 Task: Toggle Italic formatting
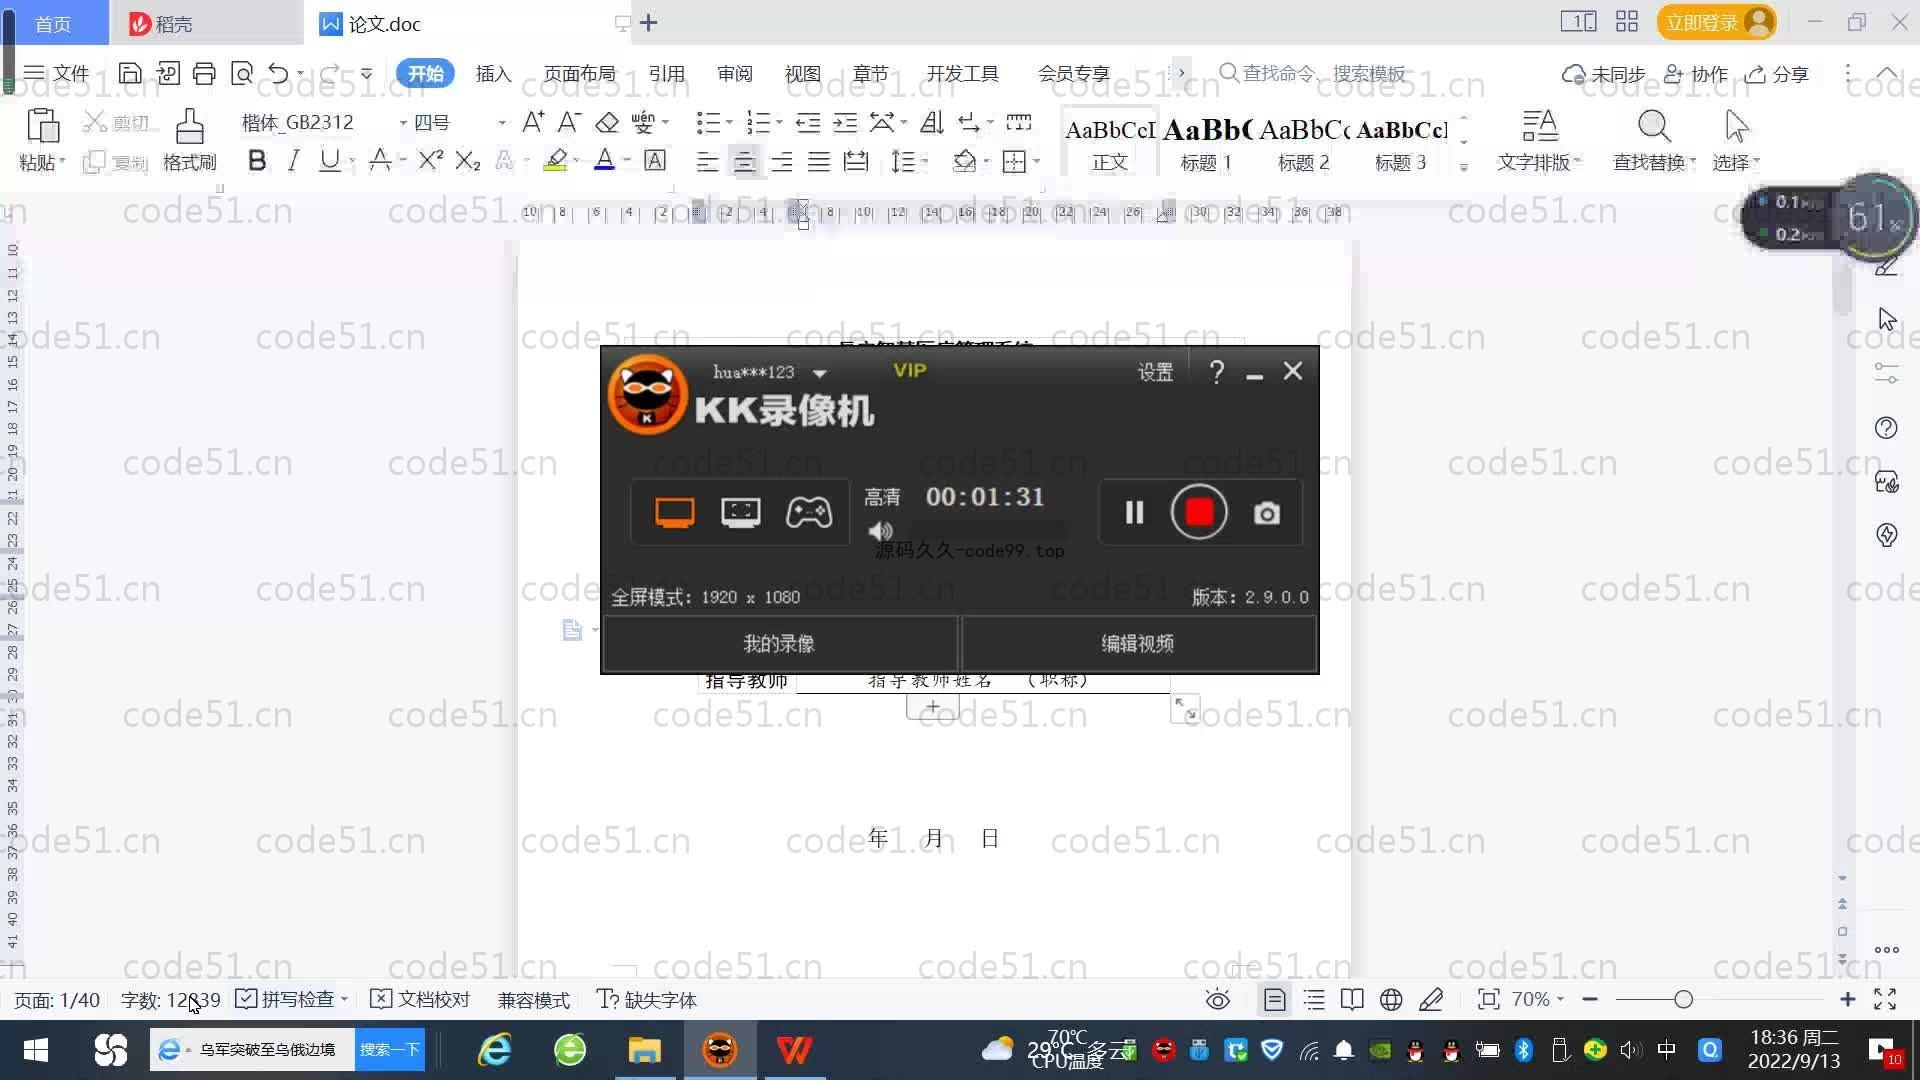293,160
